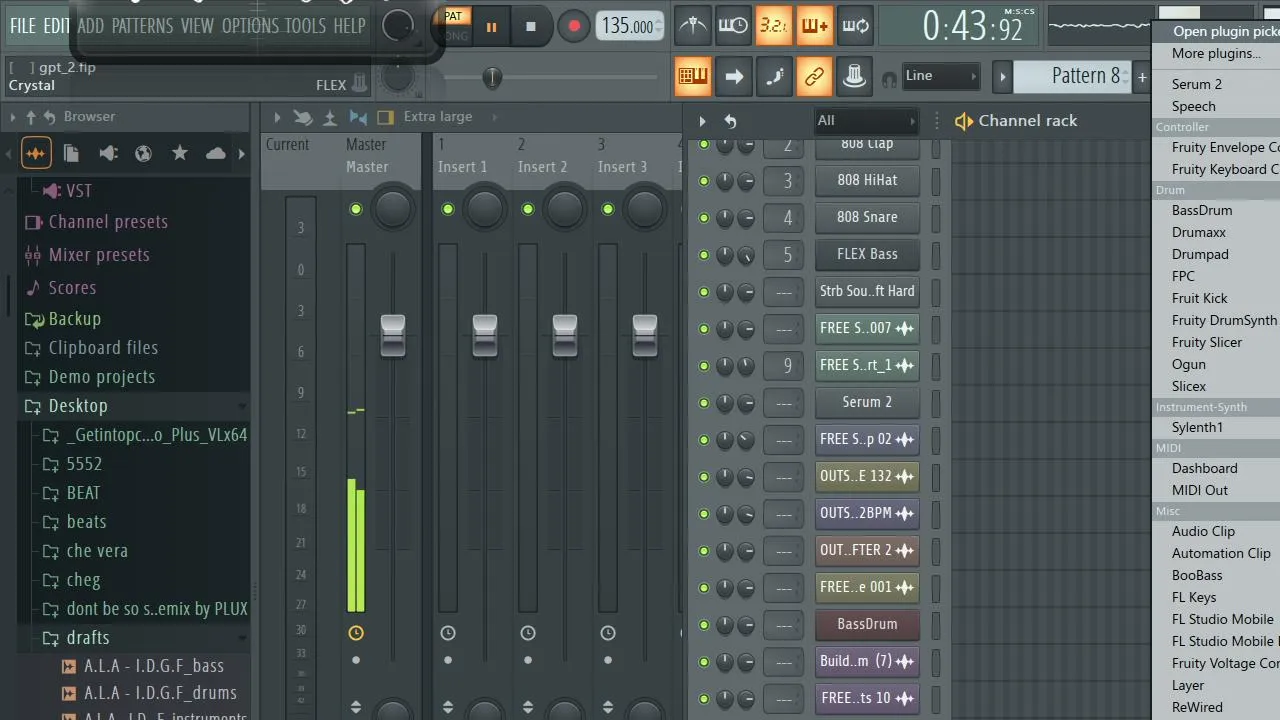This screenshot has height=720, width=1280.
Task: Select the FLEX Bass channel button
Action: click(x=867, y=255)
